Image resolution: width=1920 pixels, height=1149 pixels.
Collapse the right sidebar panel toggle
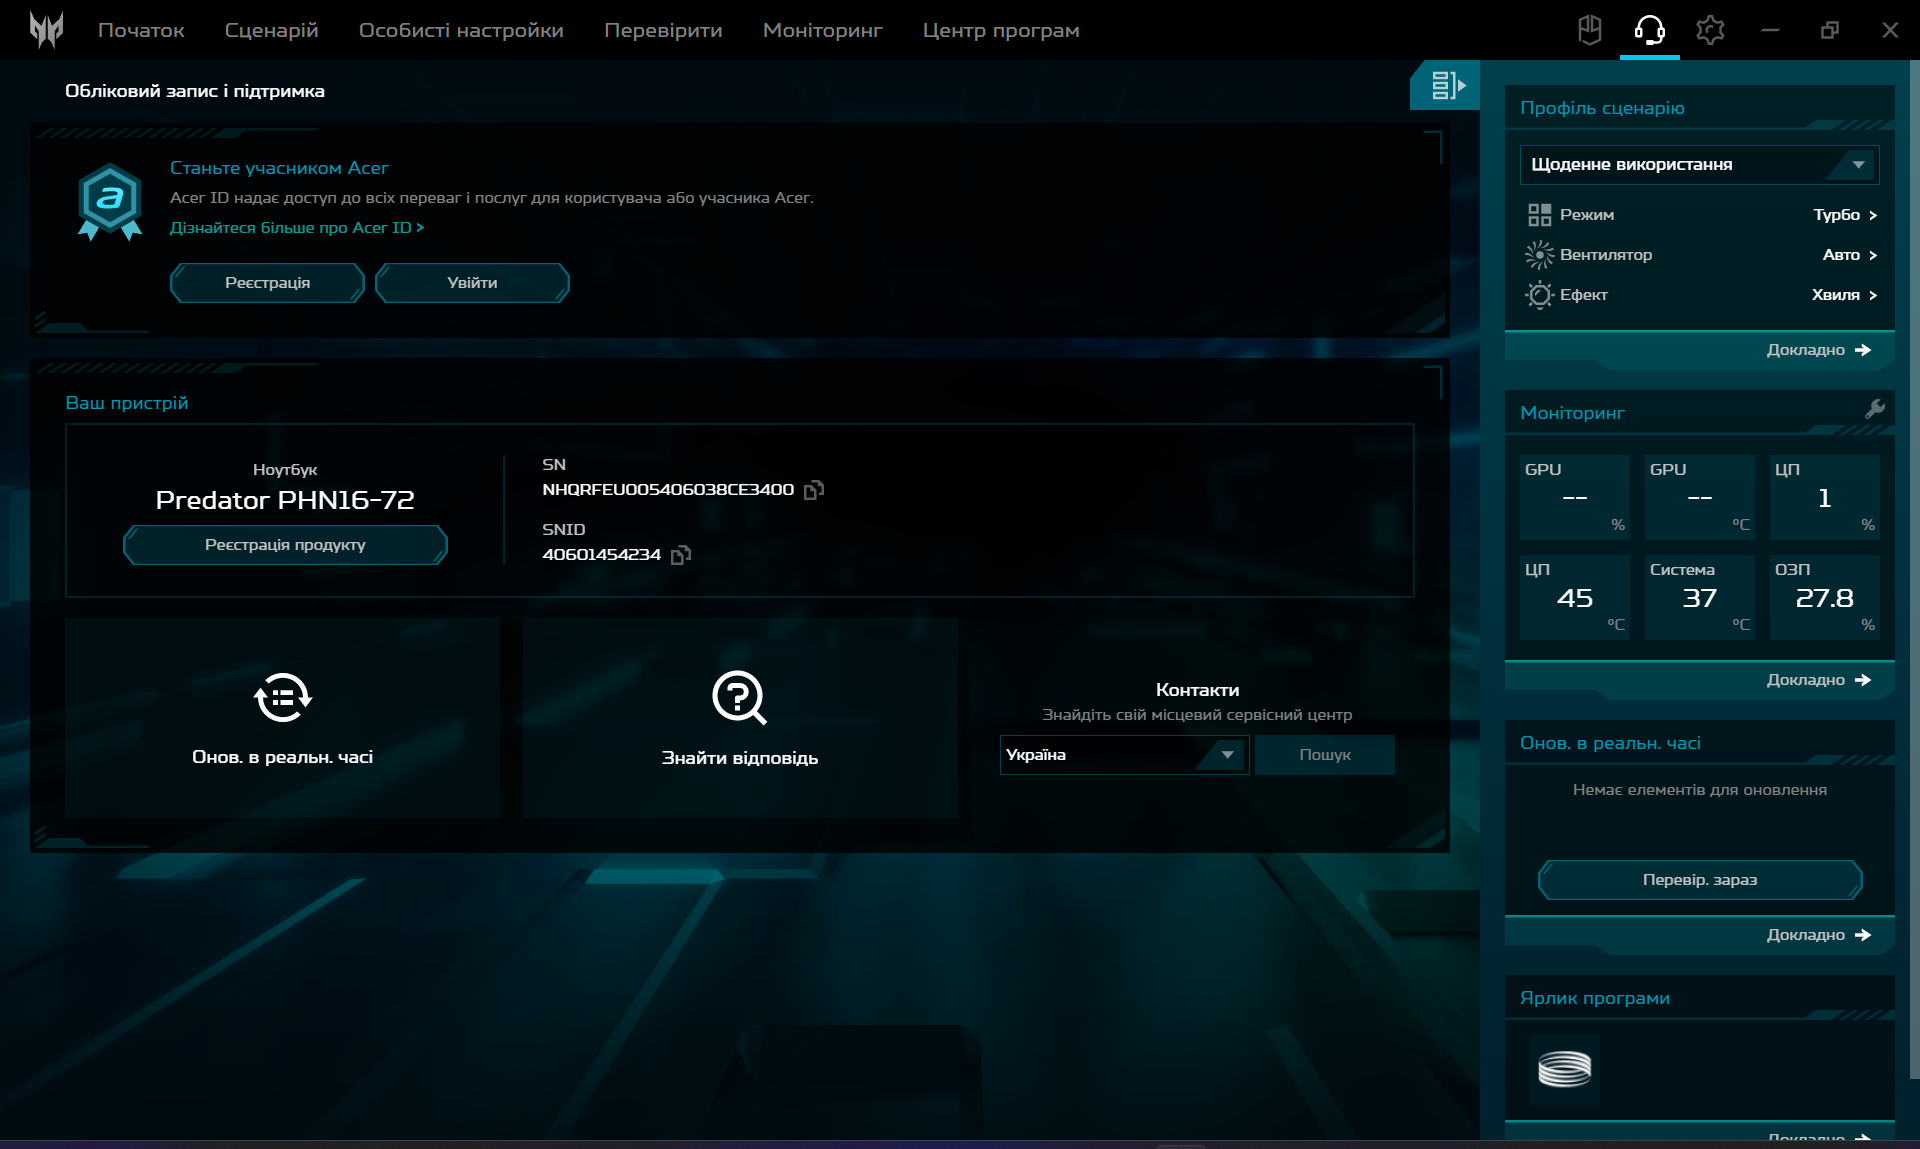(1446, 86)
